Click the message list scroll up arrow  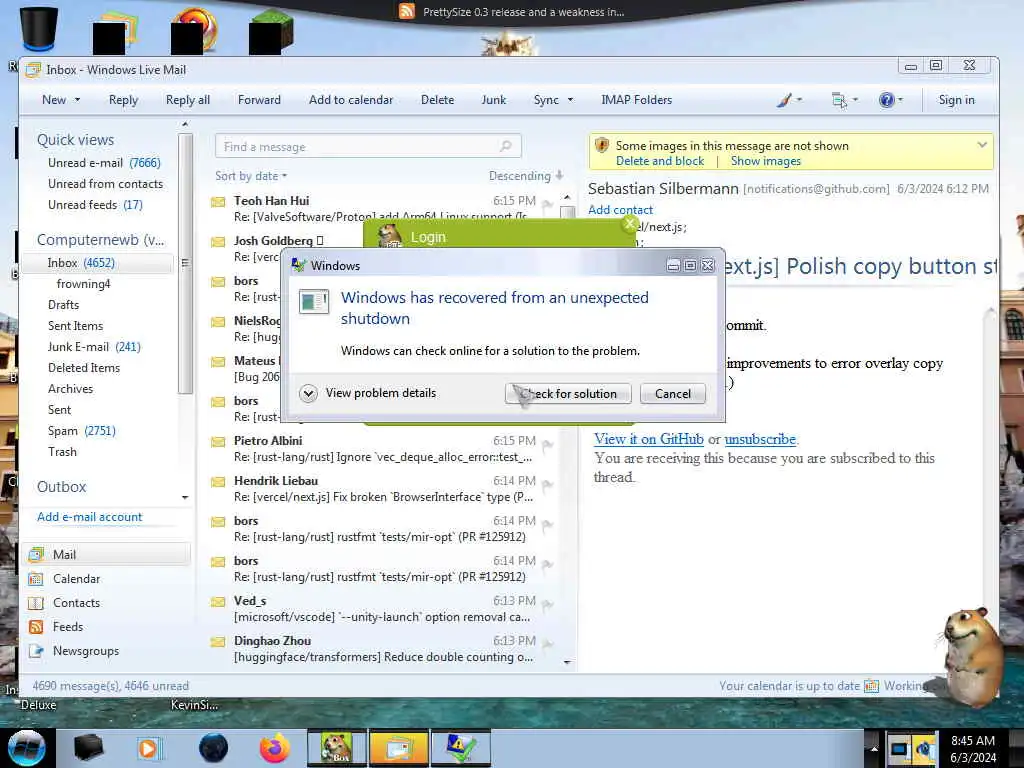(567, 197)
